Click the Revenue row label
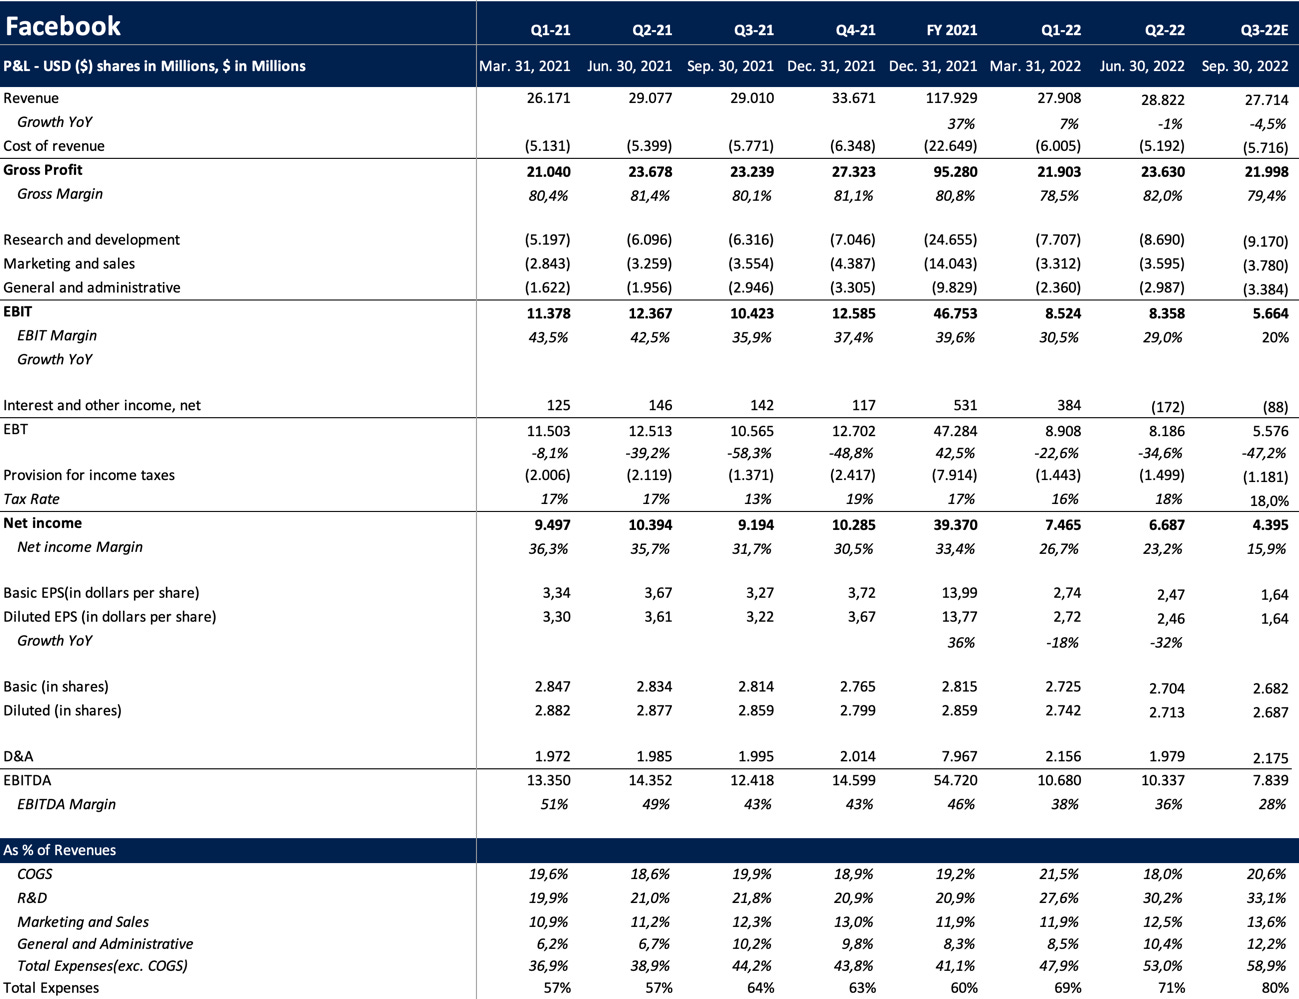 pyautogui.click(x=31, y=98)
